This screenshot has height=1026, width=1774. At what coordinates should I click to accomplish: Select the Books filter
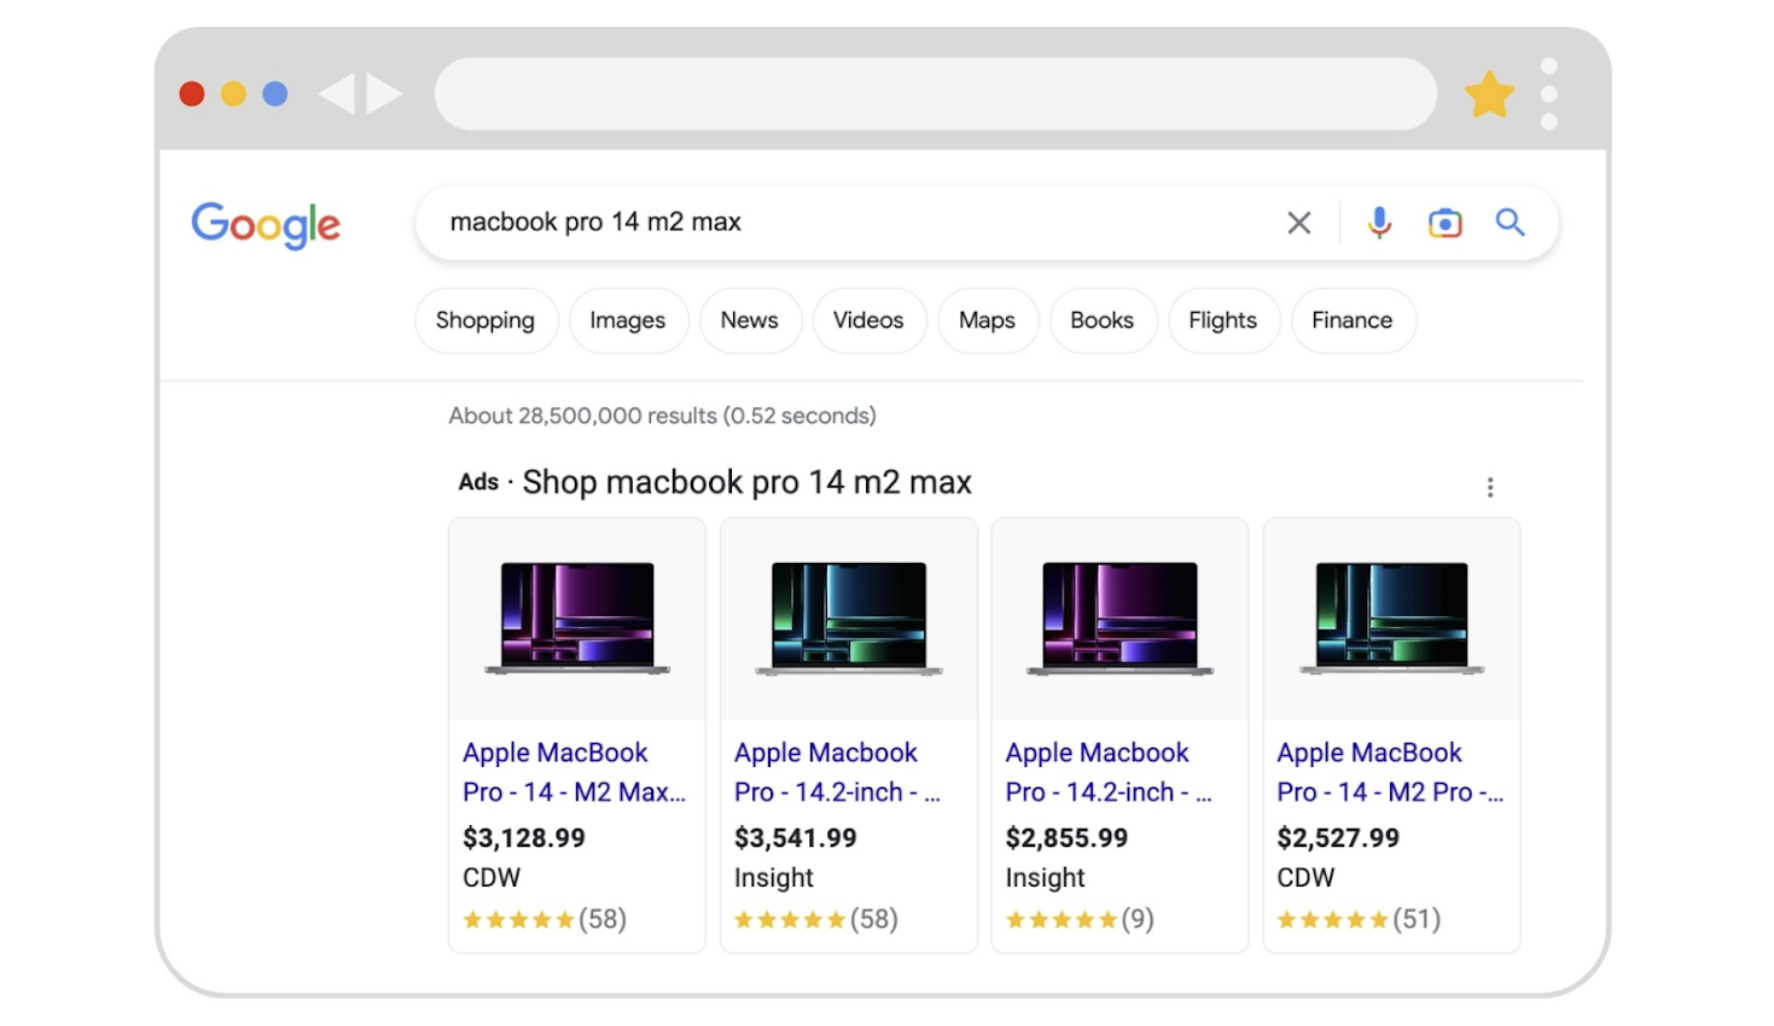tap(1102, 320)
